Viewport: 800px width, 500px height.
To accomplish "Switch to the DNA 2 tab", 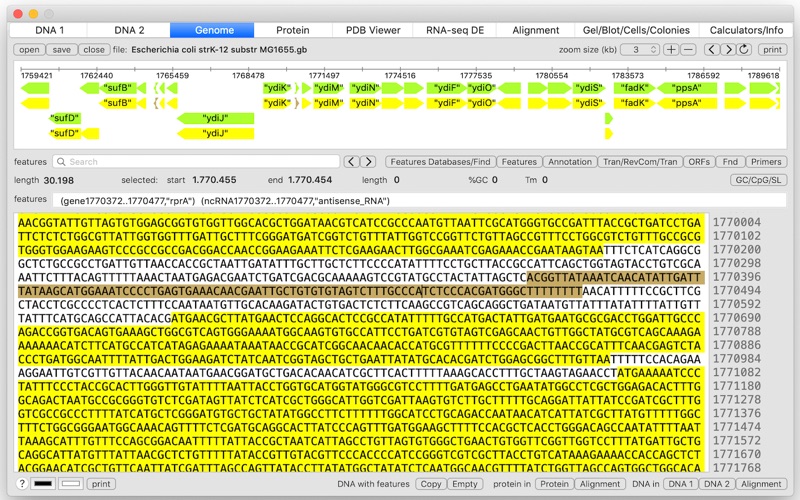I will [x=129, y=30].
